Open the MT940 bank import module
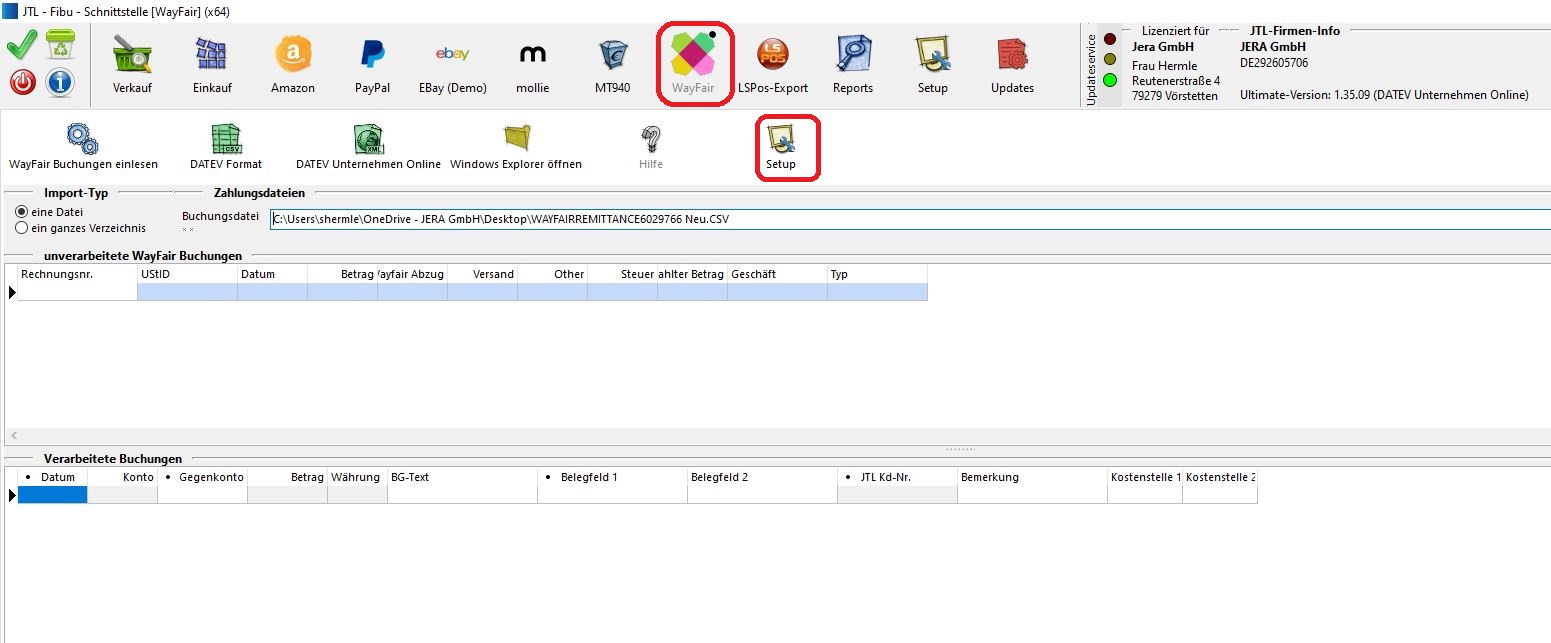The height and width of the screenshot is (643, 1551). 612,62
